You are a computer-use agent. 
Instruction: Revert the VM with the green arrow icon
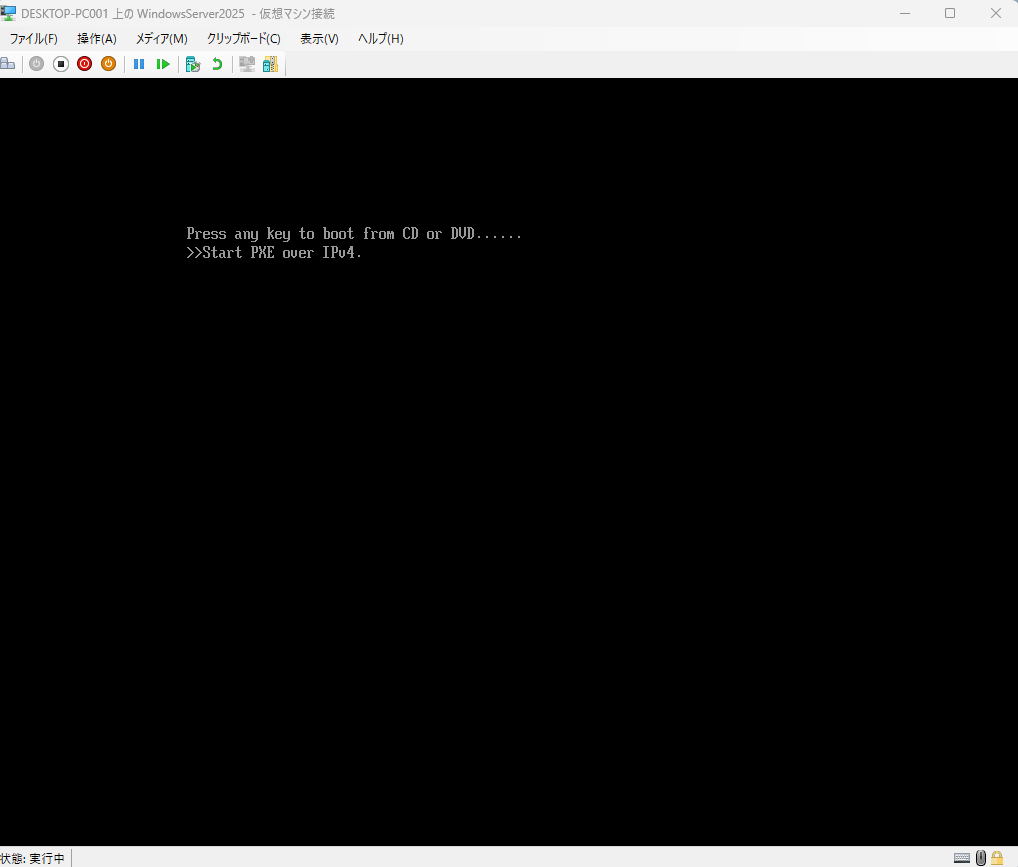[217, 64]
